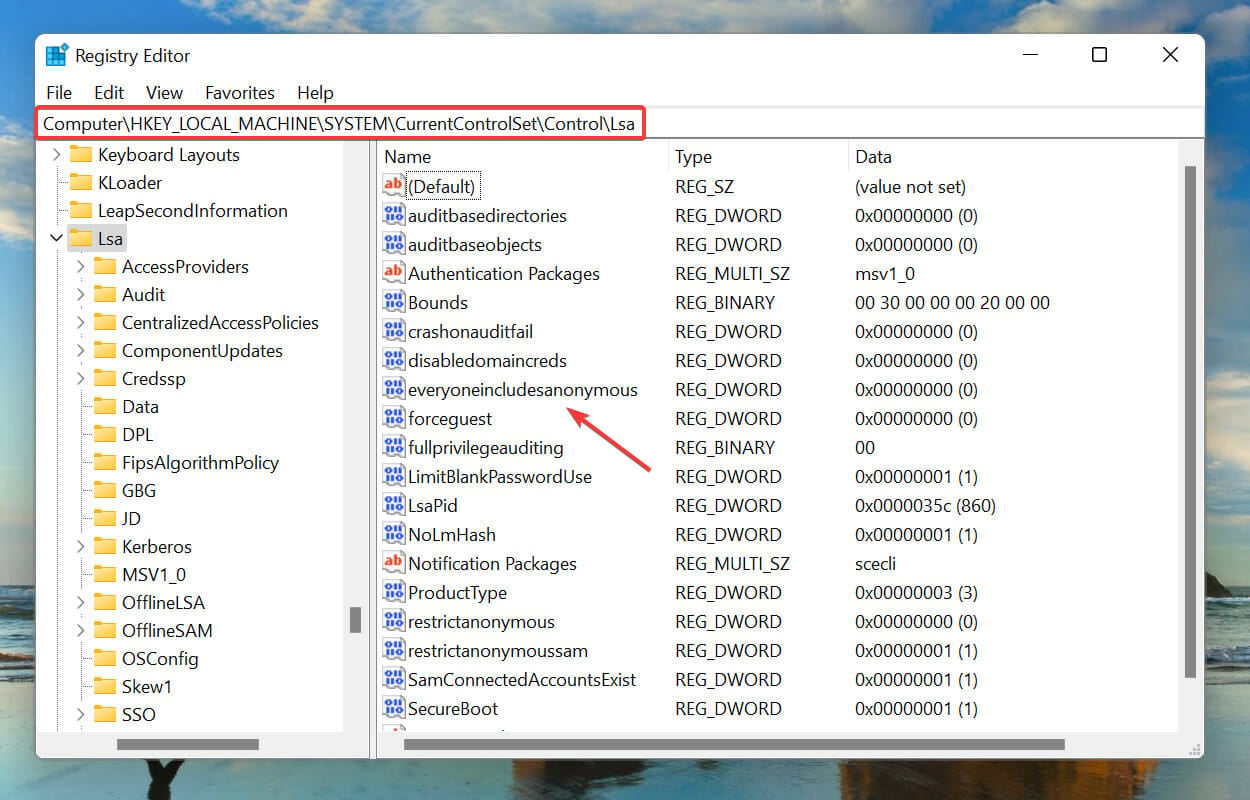This screenshot has width=1250, height=800.
Task: Expand the AccessProviders subkey
Action: pyautogui.click(x=81, y=267)
